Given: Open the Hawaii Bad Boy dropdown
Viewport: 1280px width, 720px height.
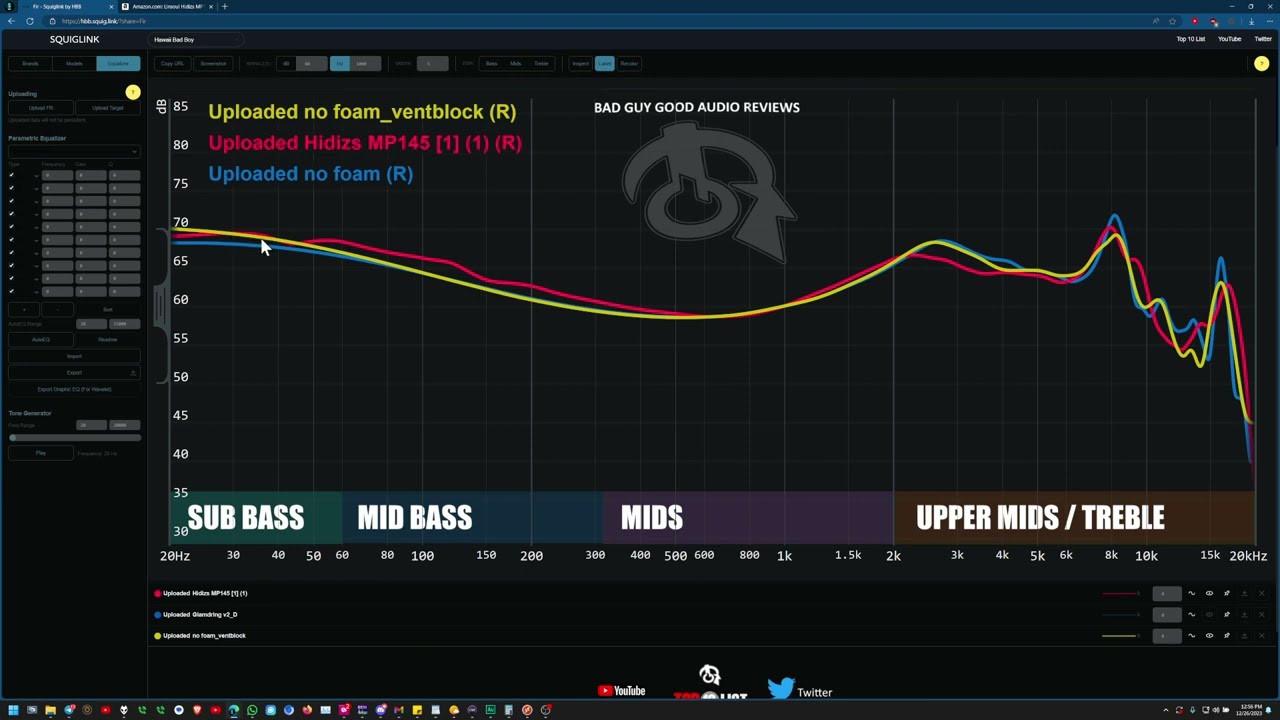Looking at the screenshot, I should point(196,39).
